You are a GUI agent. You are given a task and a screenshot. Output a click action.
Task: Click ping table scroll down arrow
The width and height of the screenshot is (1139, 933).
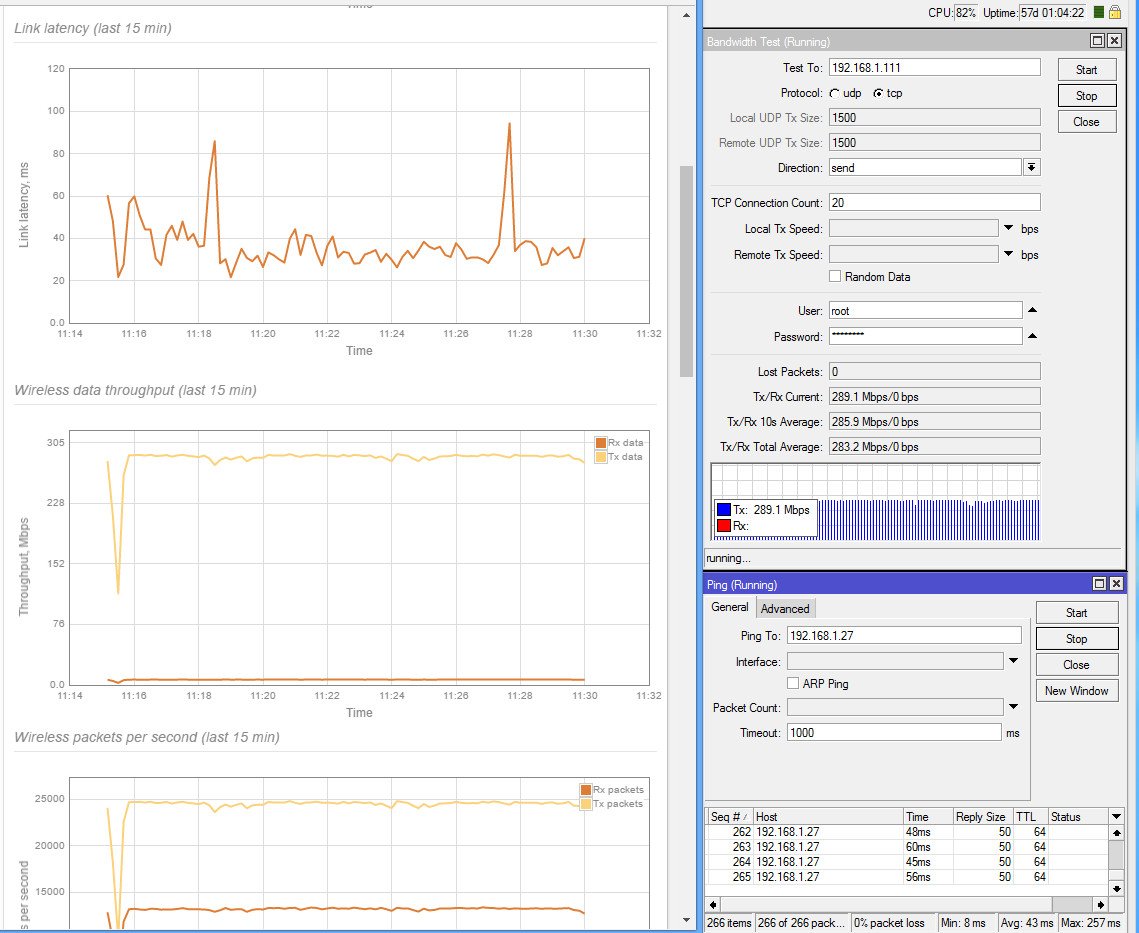coord(1116,889)
